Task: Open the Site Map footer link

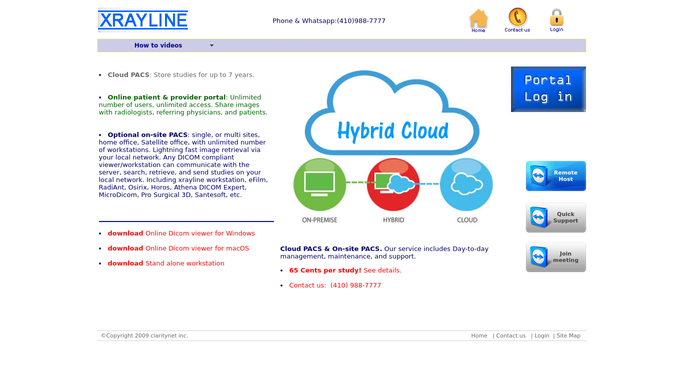Action: coord(568,336)
